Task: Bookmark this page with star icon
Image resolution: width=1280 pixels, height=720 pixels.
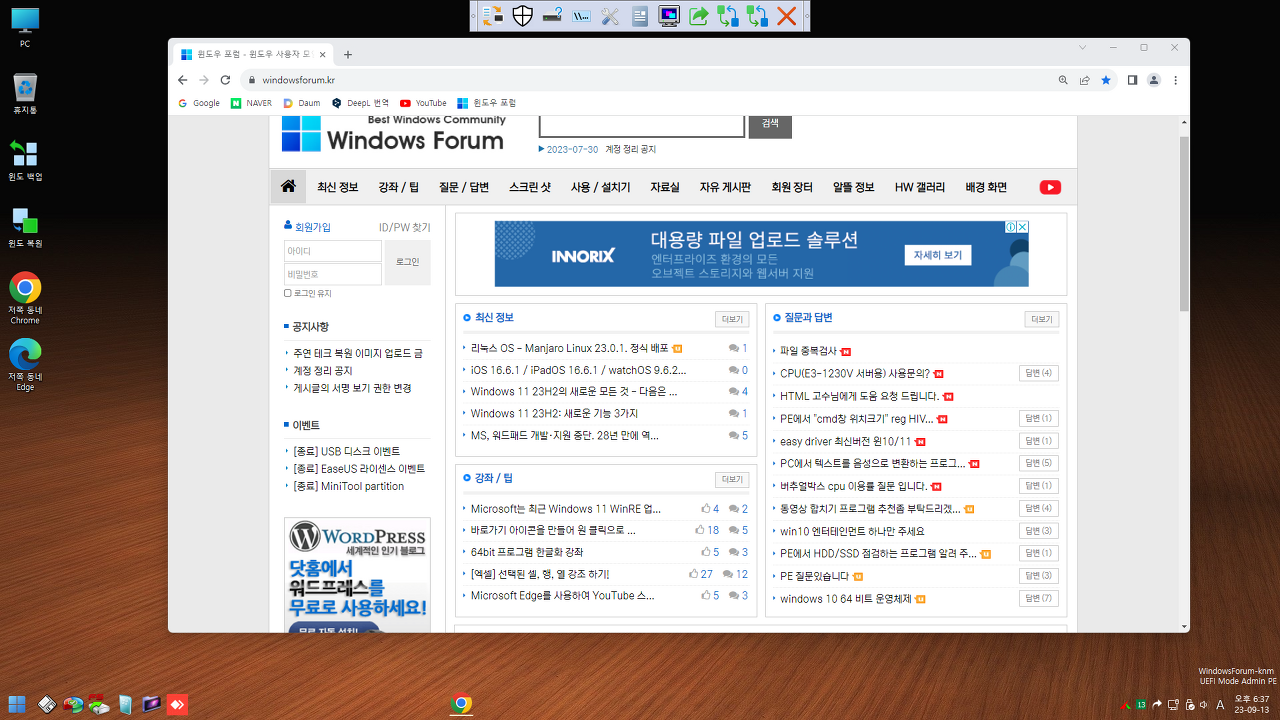Action: point(1106,80)
